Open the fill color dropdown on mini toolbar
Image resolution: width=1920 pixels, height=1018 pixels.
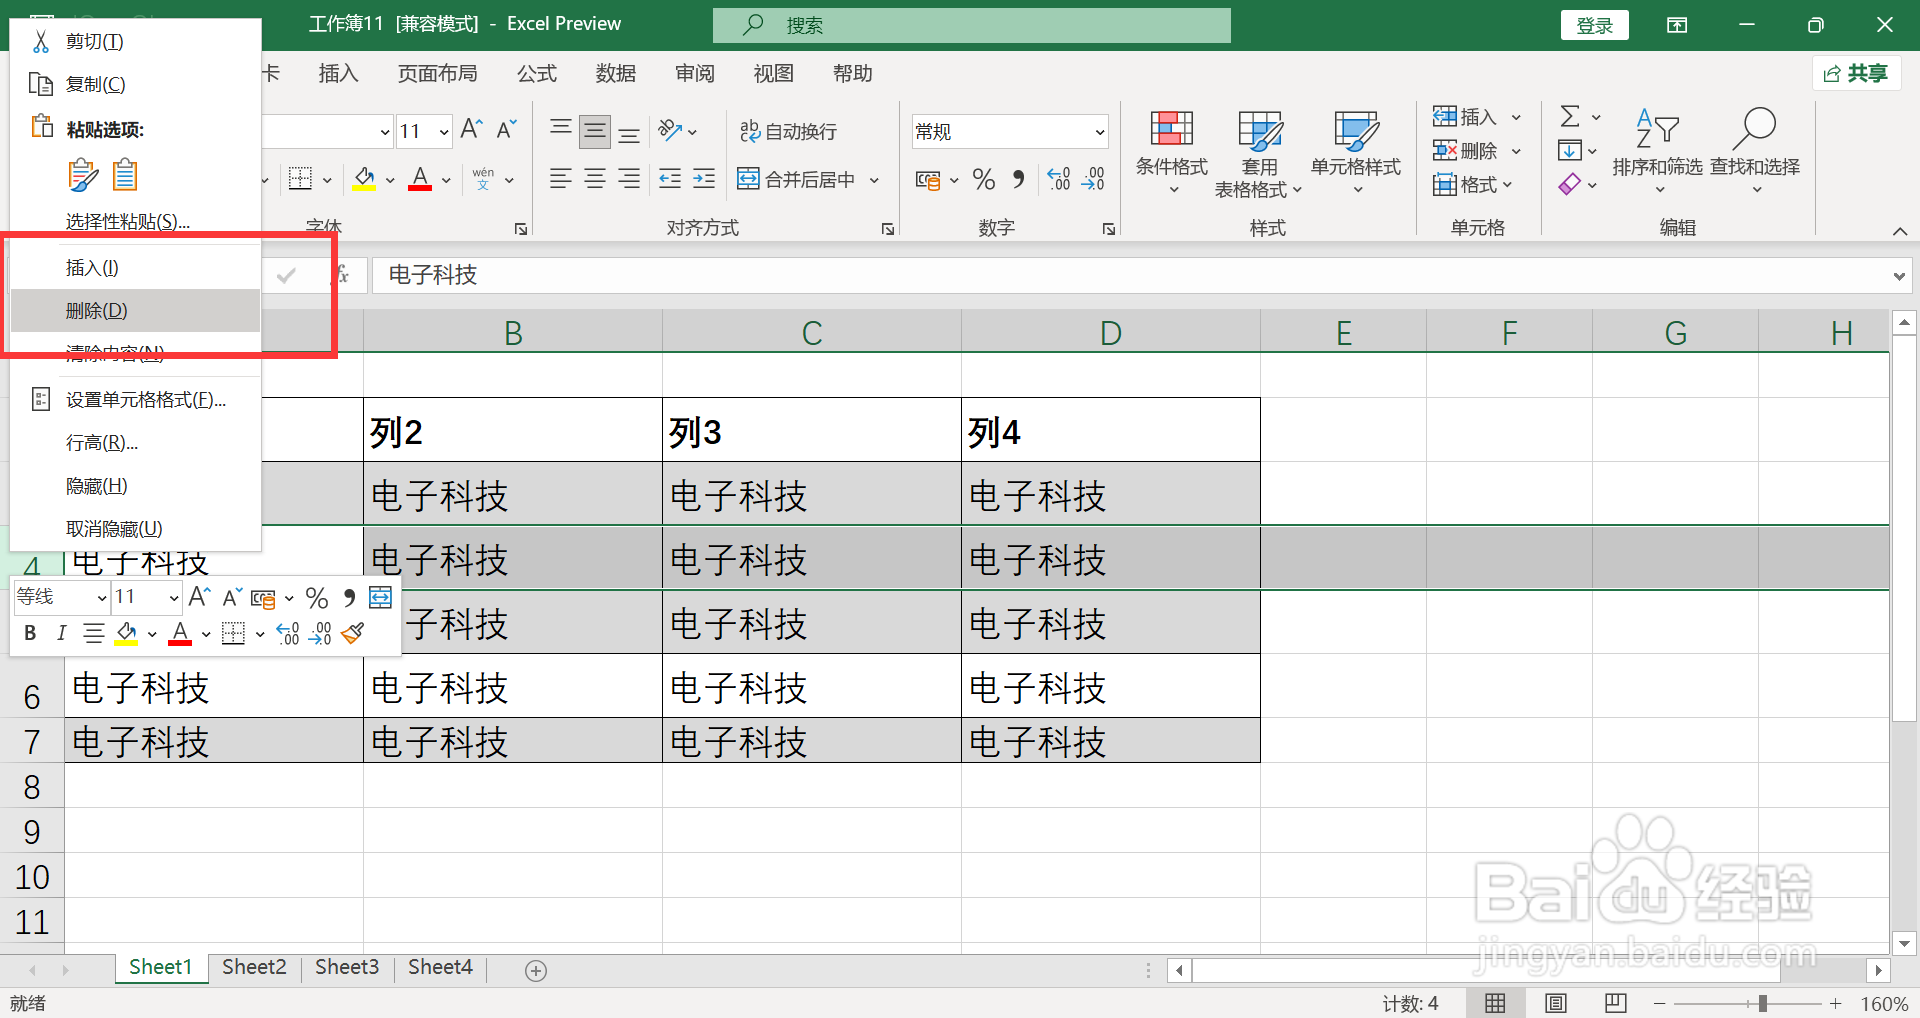(x=152, y=634)
